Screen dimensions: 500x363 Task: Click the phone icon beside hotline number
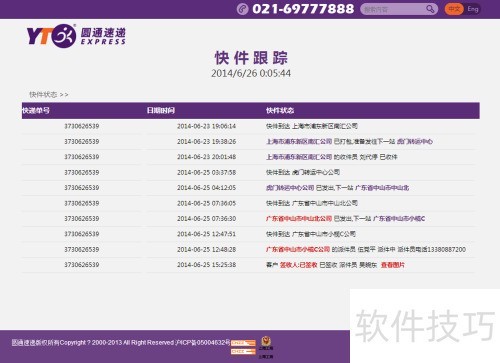243,9
